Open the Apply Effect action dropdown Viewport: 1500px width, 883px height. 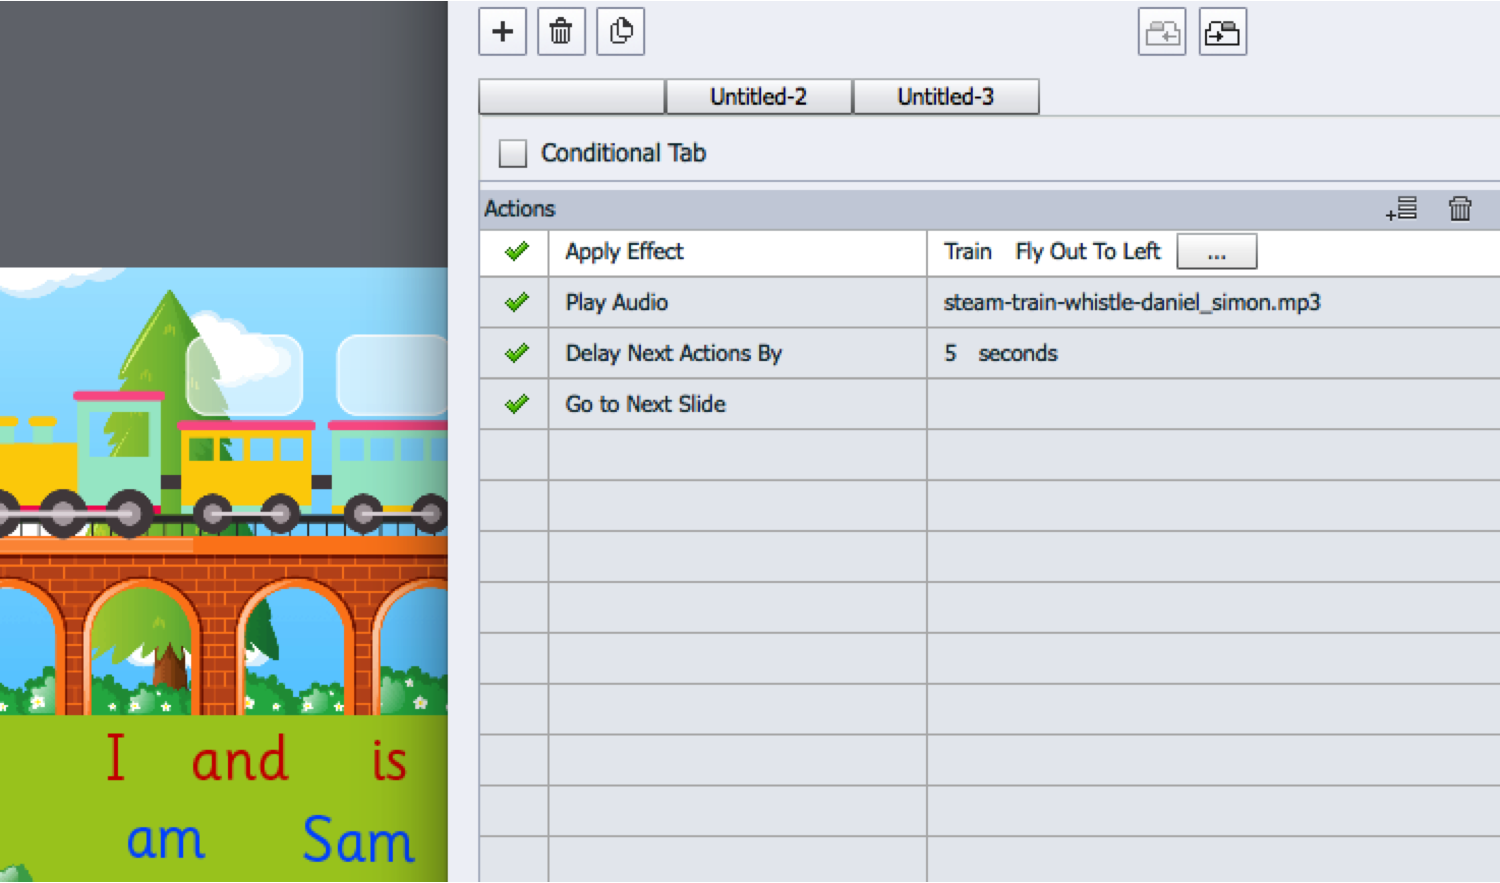click(x=736, y=252)
